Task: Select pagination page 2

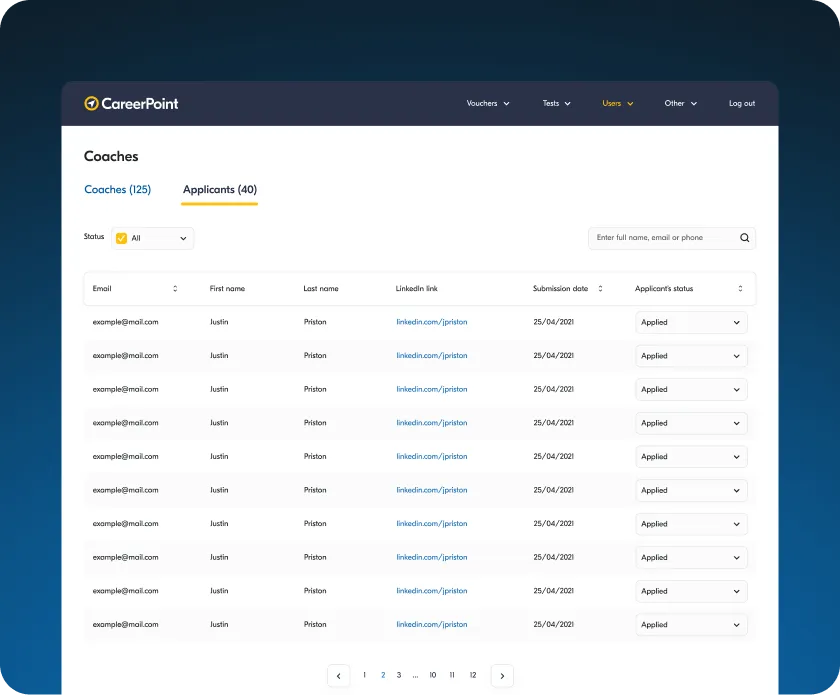Action: pyautogui.click(x=383, y=675)
